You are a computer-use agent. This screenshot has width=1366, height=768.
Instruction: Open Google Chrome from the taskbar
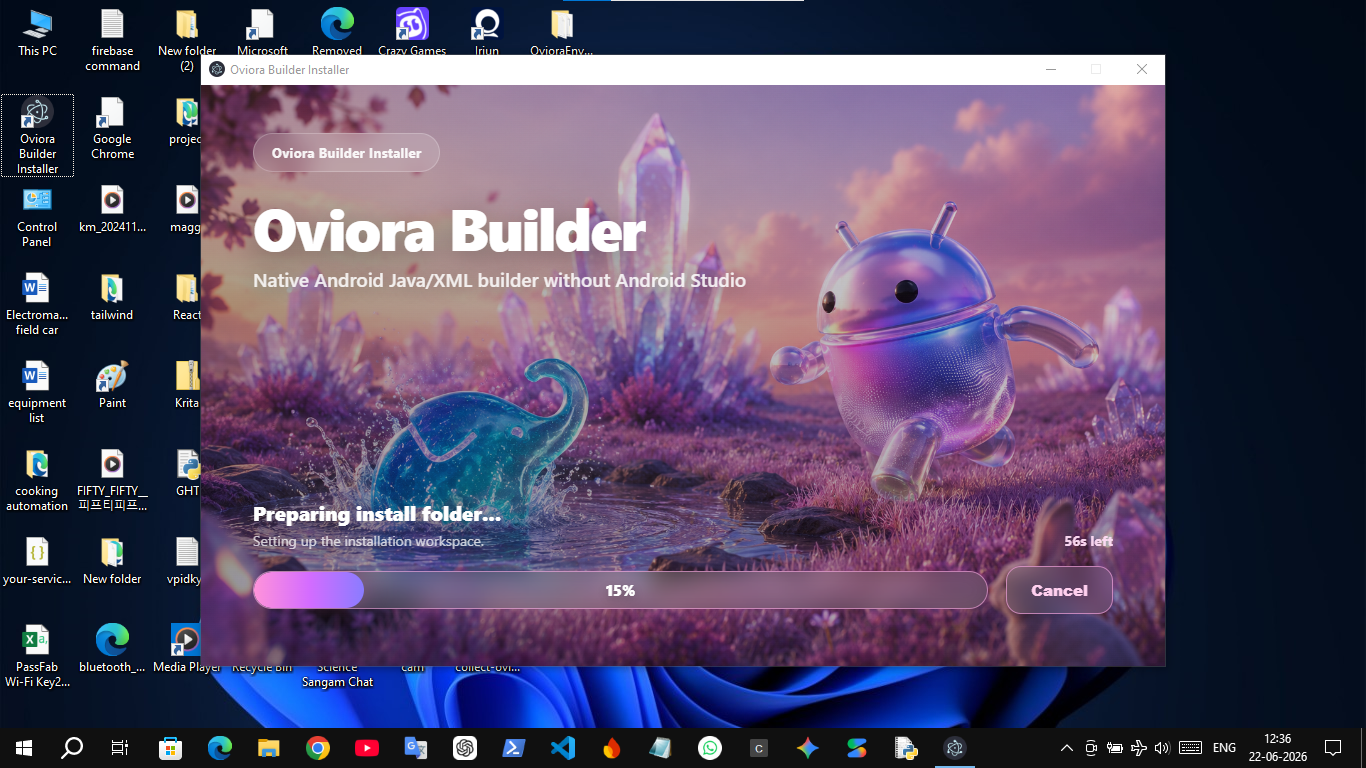[317, 747]
